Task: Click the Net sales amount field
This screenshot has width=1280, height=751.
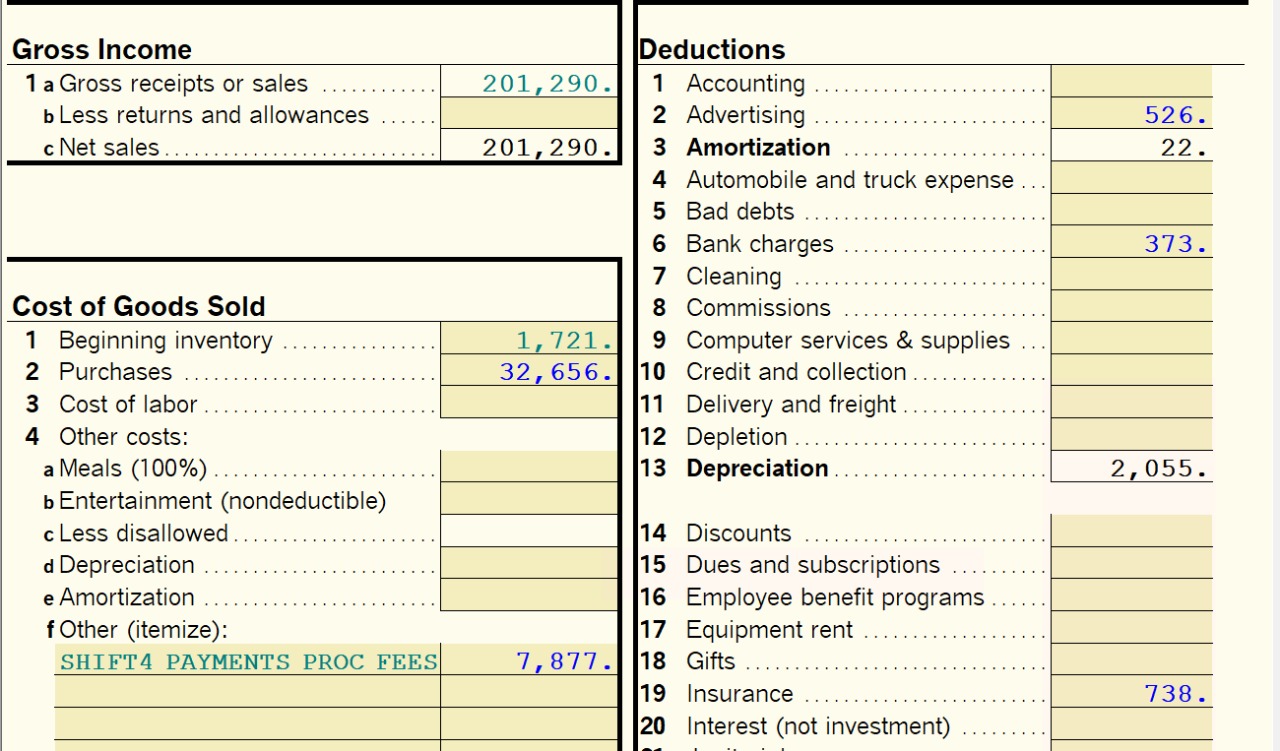Action: click(x=529, y=148)
